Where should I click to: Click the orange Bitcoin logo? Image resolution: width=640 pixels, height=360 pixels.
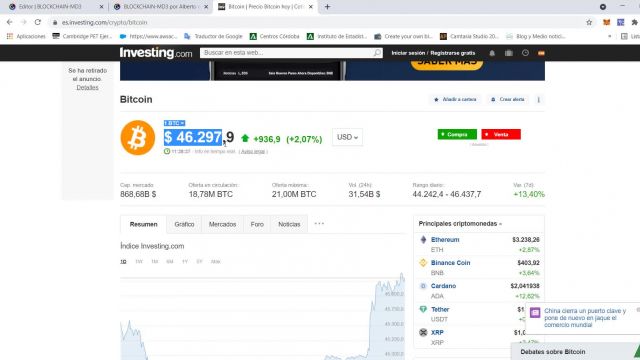click(x=138, y=138)
